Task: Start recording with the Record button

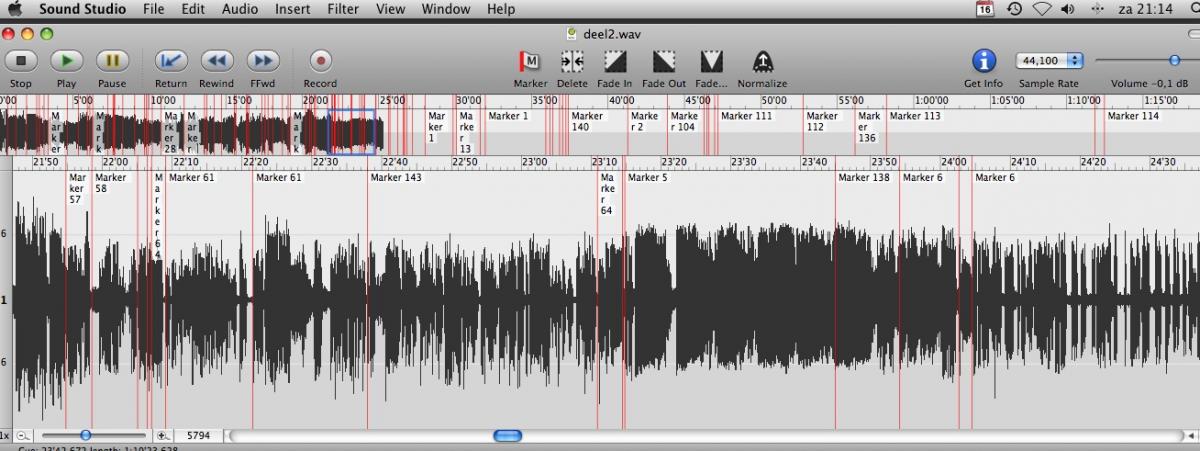Action: coord(320,61)
